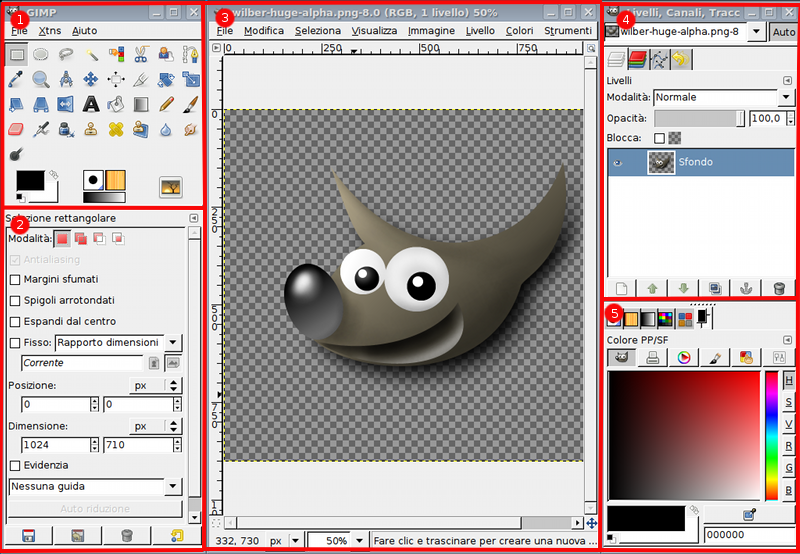Open the Livello menu
The width and height of the screenshot is (800, 554).
(480, 31)
